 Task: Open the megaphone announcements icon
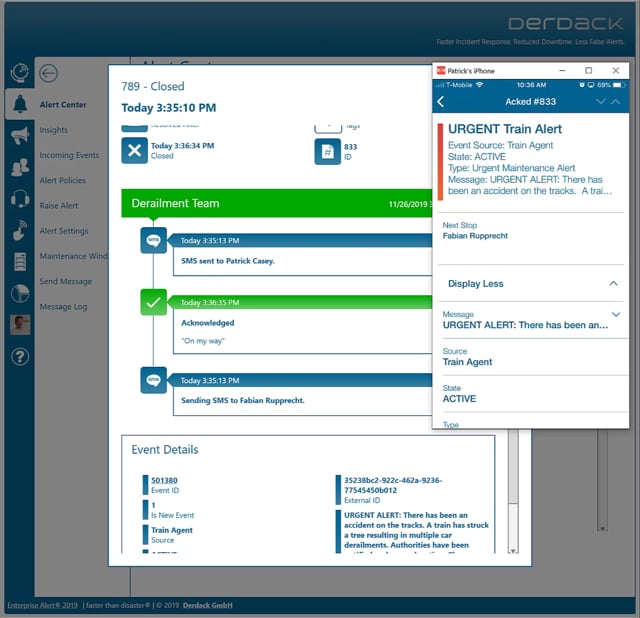pyautogui.click(x=20, y=135)
